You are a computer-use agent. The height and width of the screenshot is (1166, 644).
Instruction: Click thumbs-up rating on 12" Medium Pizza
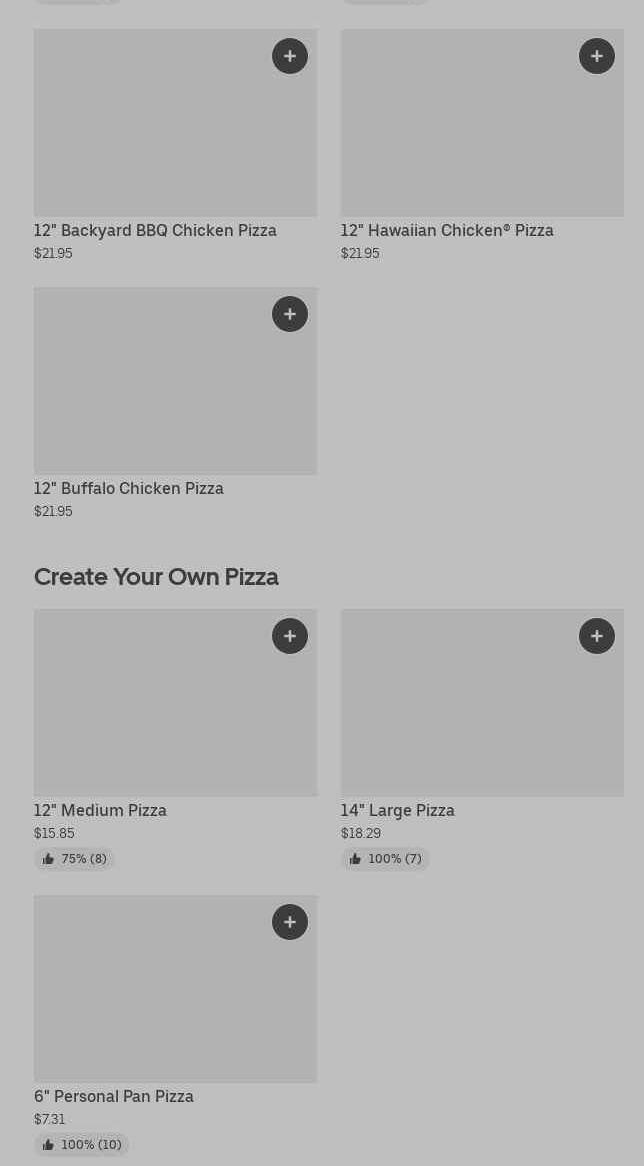(74, 859)
